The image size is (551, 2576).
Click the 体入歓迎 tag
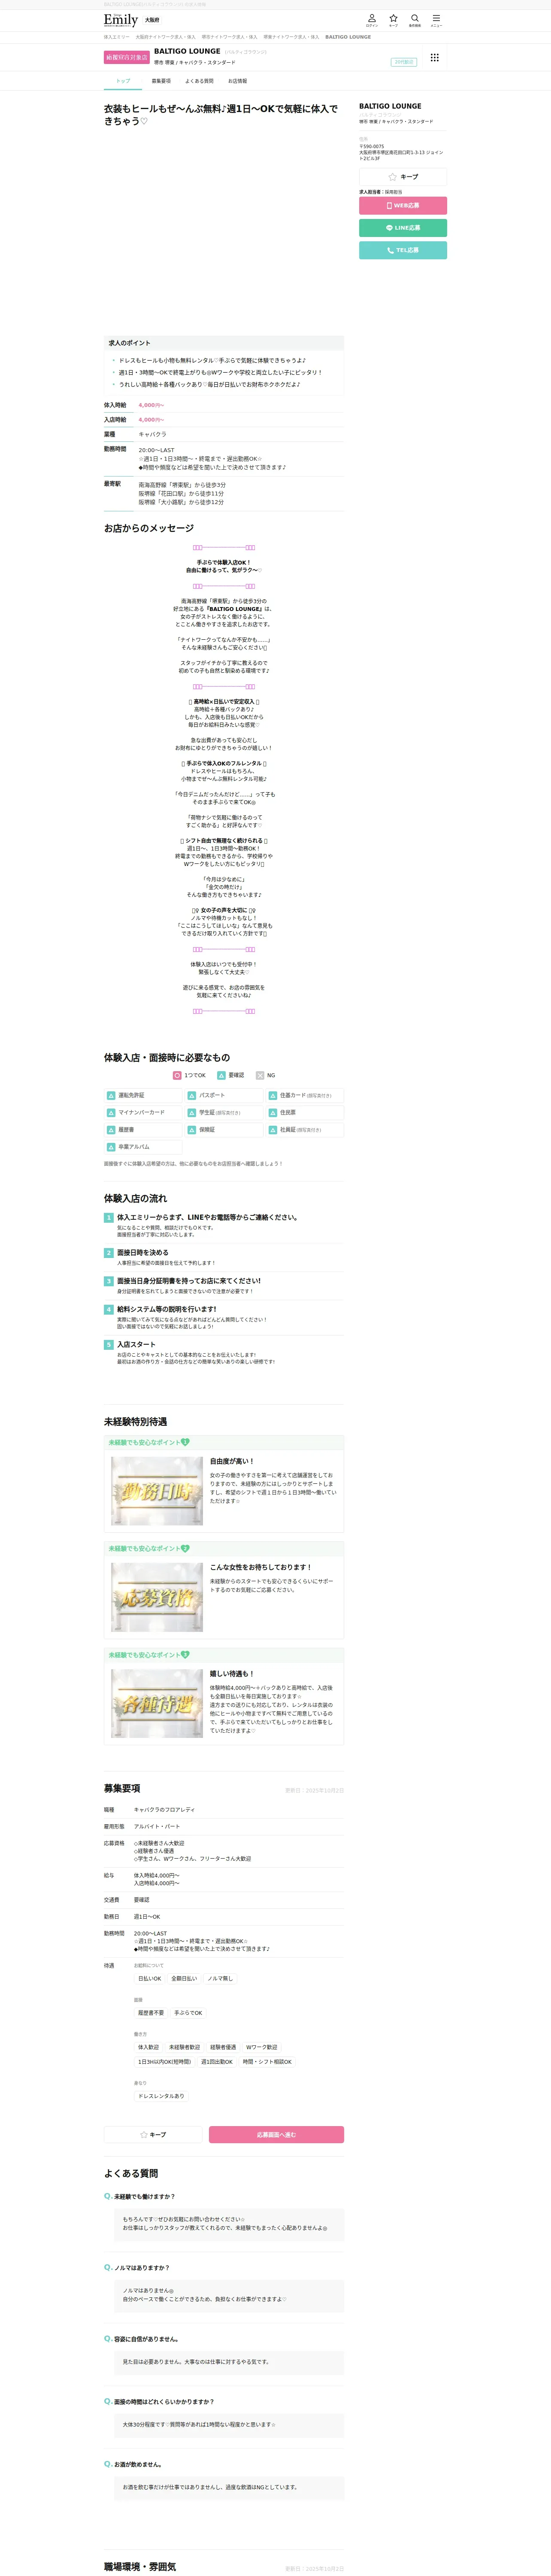[x=149, y=2047]
